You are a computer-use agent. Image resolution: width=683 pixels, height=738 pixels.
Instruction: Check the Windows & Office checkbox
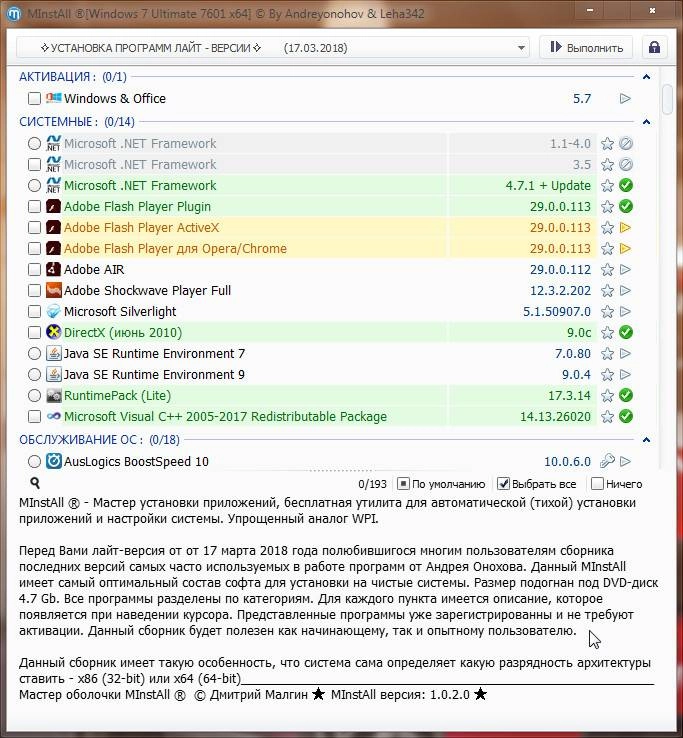click(34, 98)
